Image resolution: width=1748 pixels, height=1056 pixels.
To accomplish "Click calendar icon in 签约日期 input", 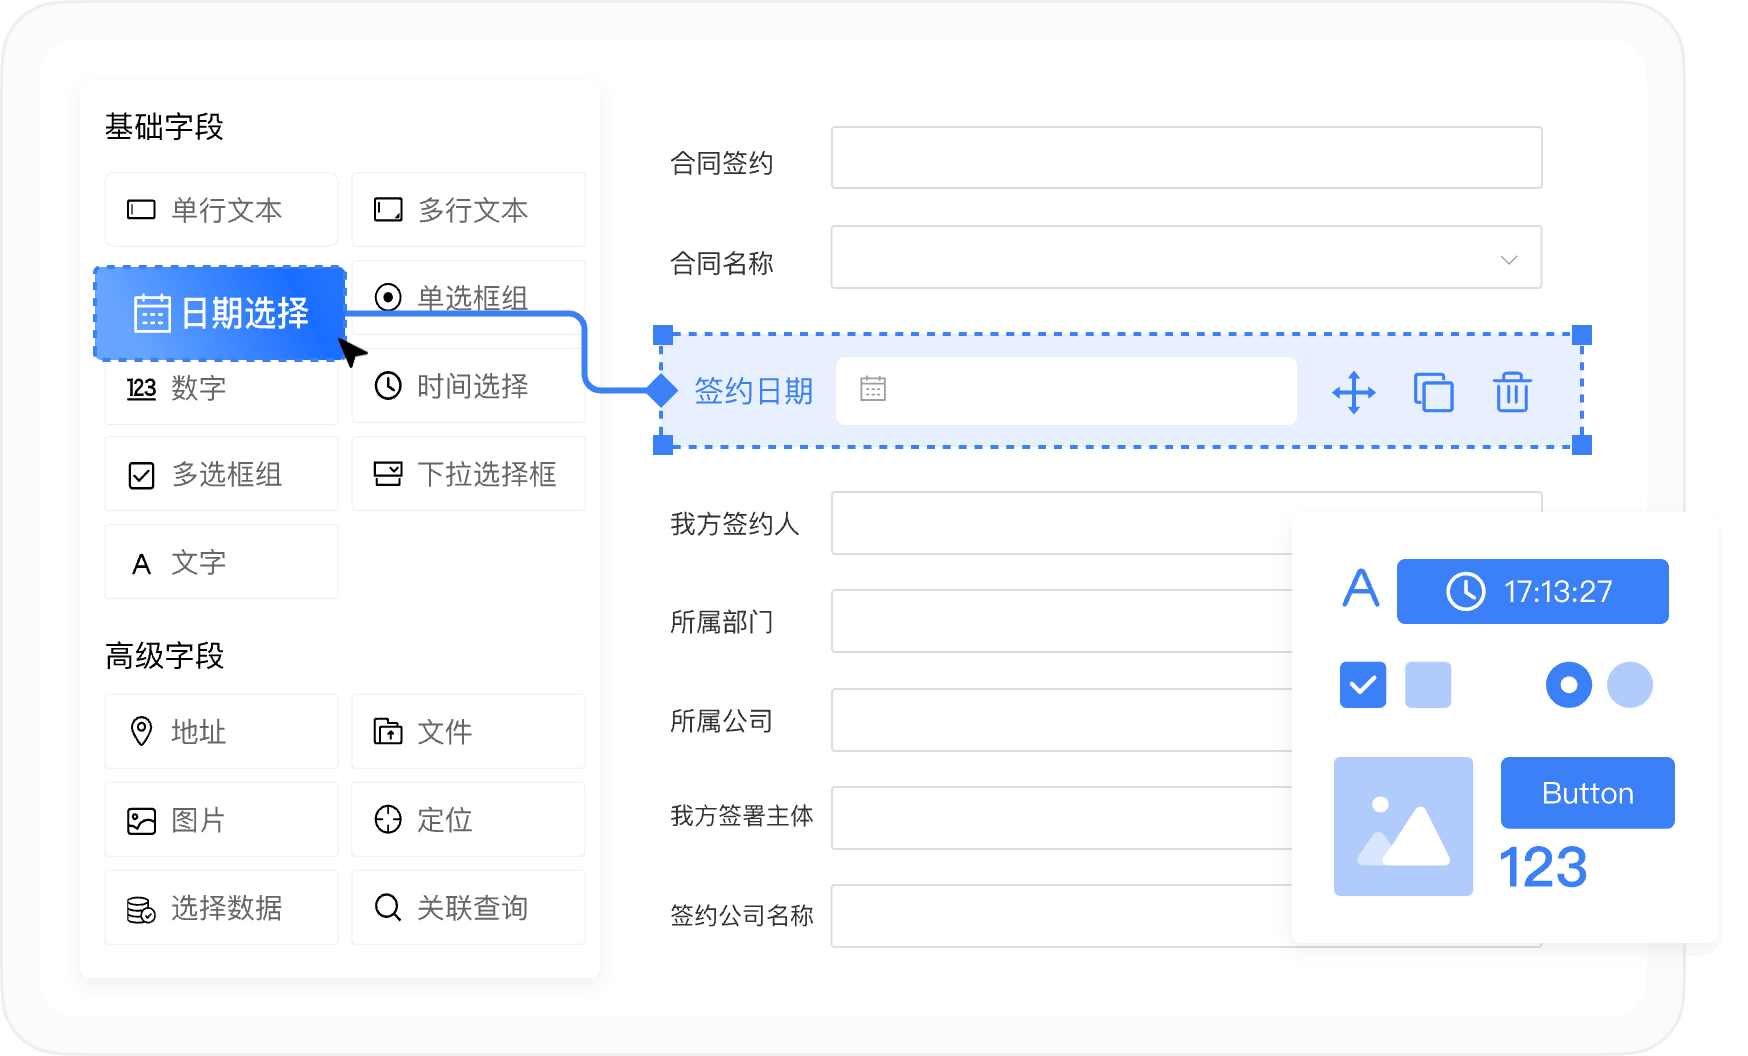I will coord(873,389).
